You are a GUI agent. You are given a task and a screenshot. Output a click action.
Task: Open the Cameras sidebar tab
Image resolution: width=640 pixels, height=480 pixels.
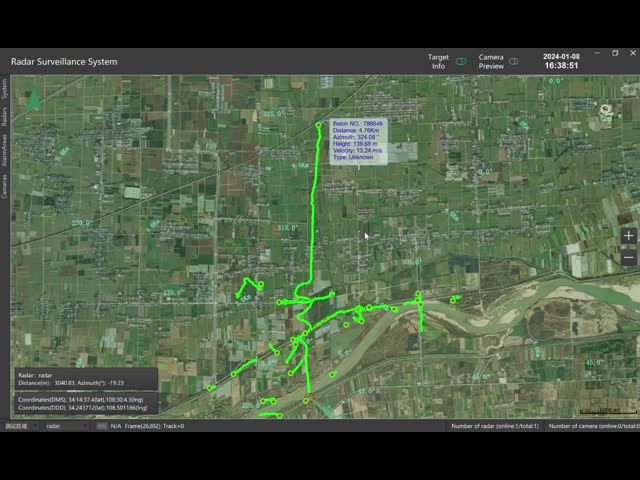click(x=4, y=186)
